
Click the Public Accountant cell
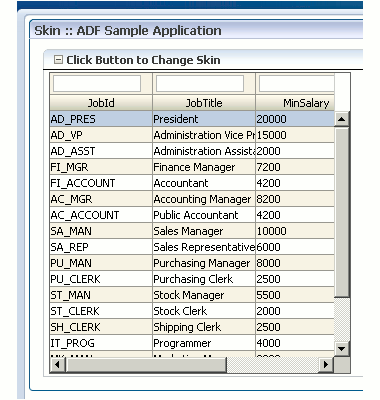204,215
